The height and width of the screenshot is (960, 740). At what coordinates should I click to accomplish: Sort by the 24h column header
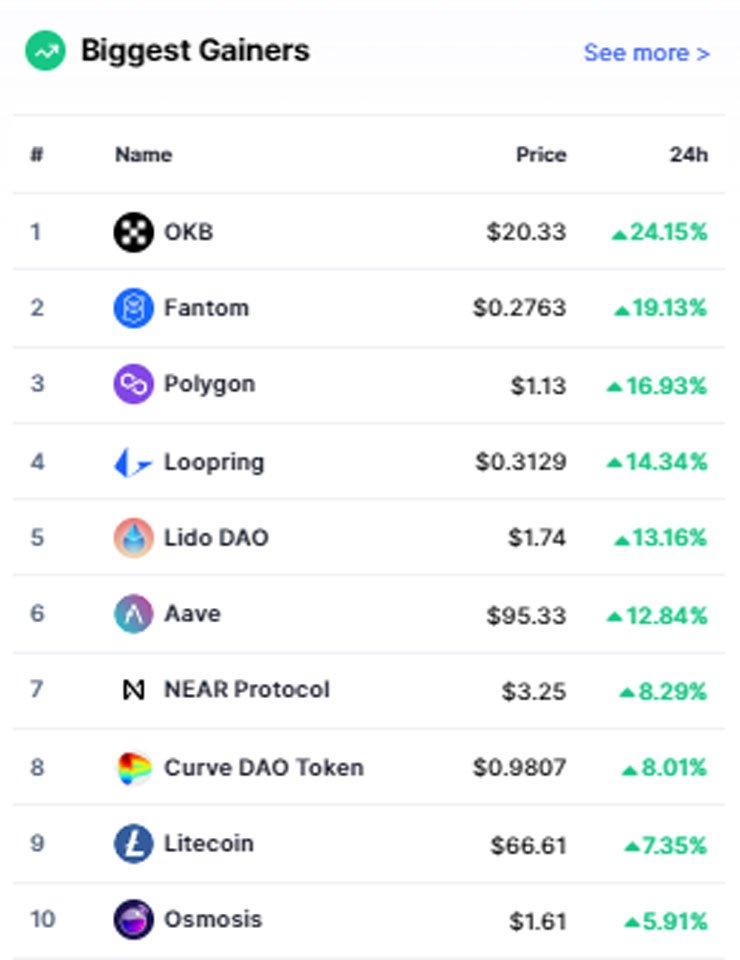[x=689, y=155]
